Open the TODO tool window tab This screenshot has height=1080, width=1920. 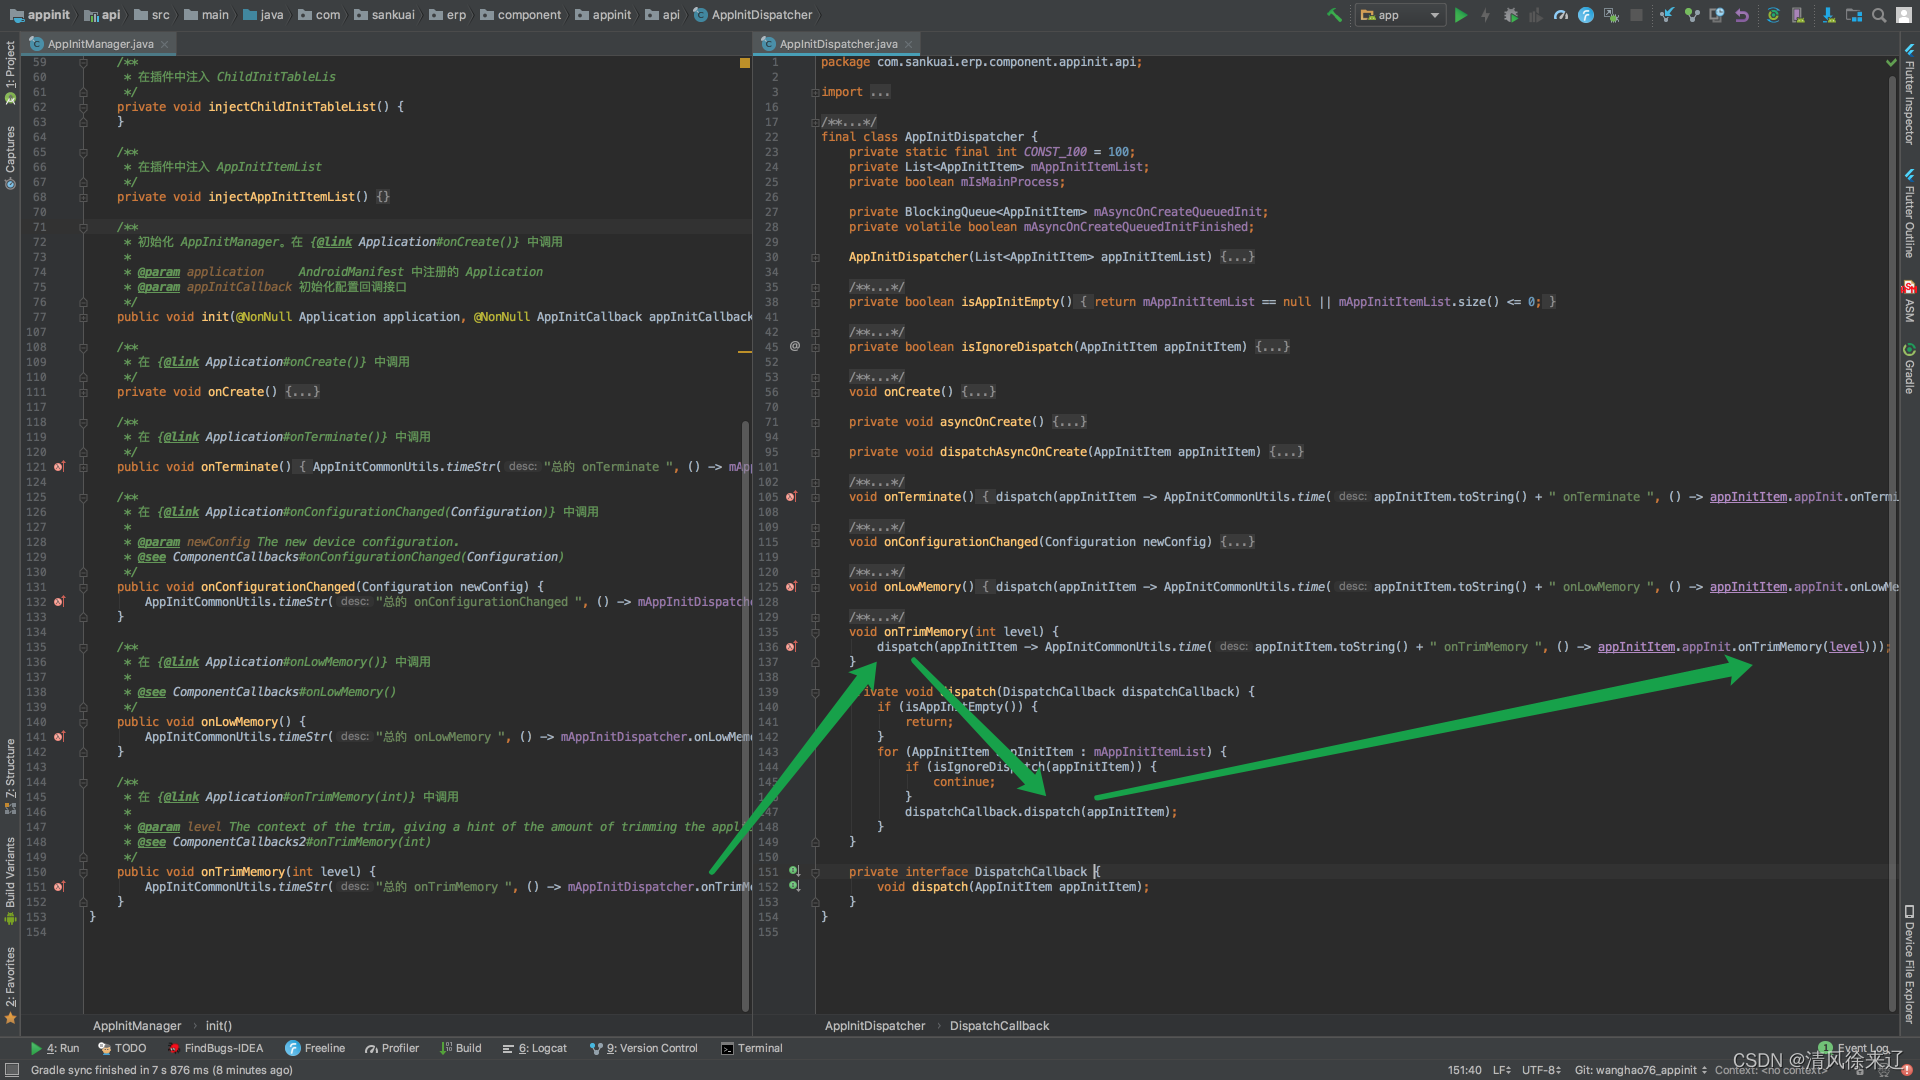(x=122, y=1048)
